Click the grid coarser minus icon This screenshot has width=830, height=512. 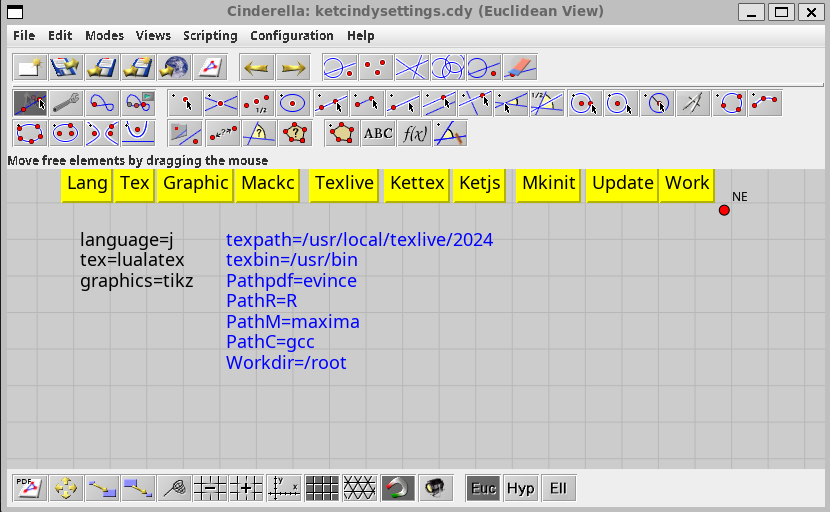(x=210, y=488)
